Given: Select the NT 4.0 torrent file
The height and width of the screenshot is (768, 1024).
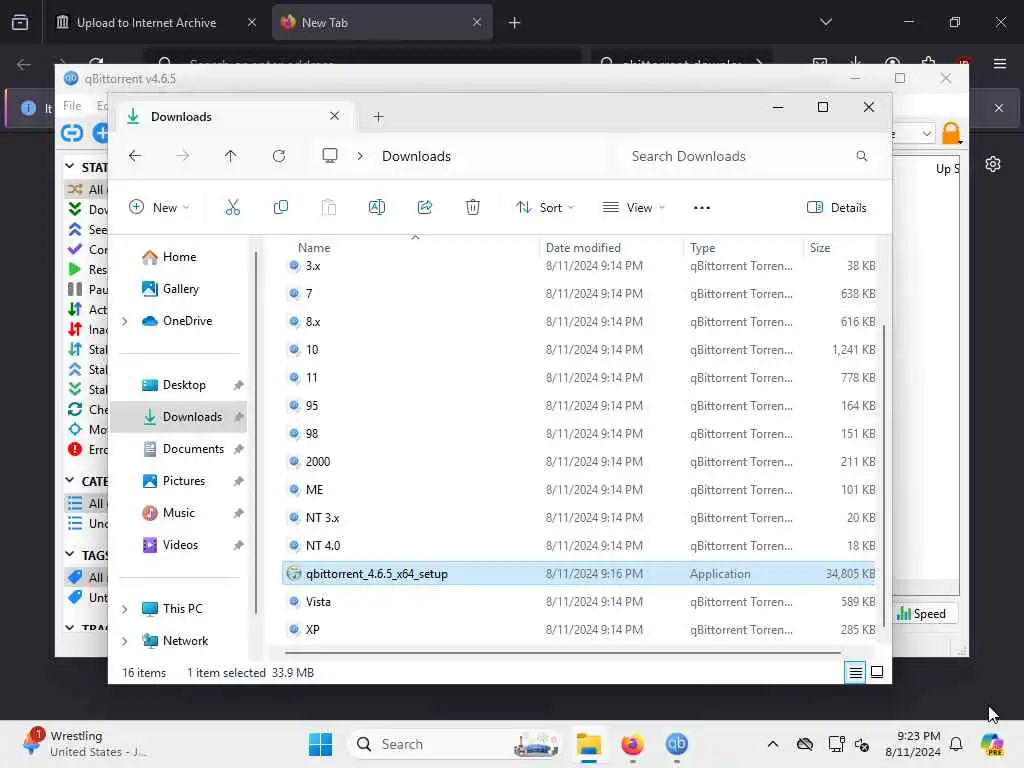Looking at the screenshot, I should 579,545.
